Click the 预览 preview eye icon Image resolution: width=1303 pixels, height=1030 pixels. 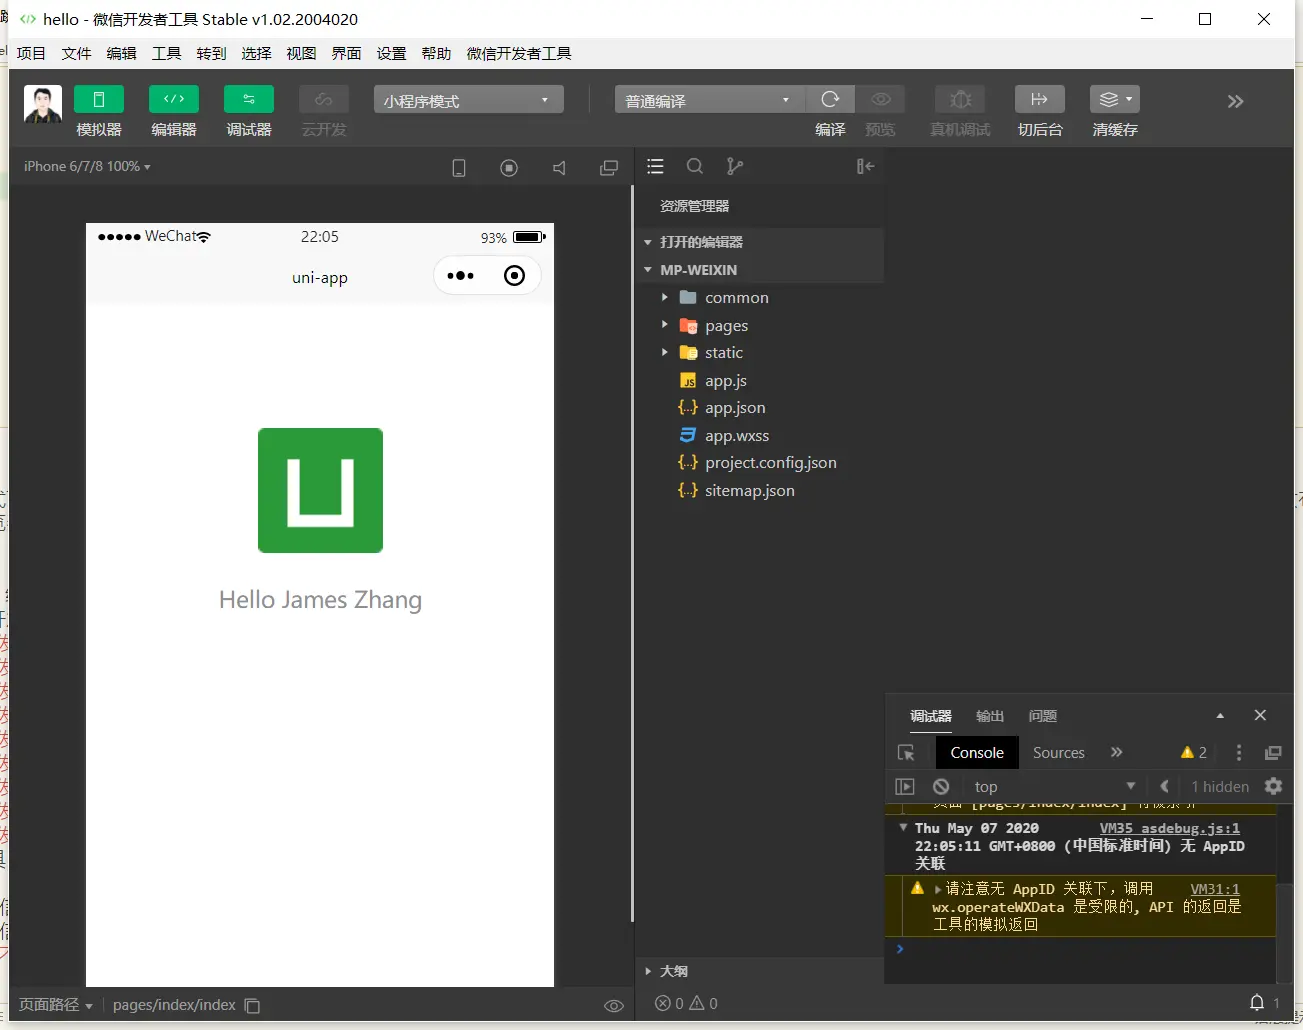tap(881, 99)
